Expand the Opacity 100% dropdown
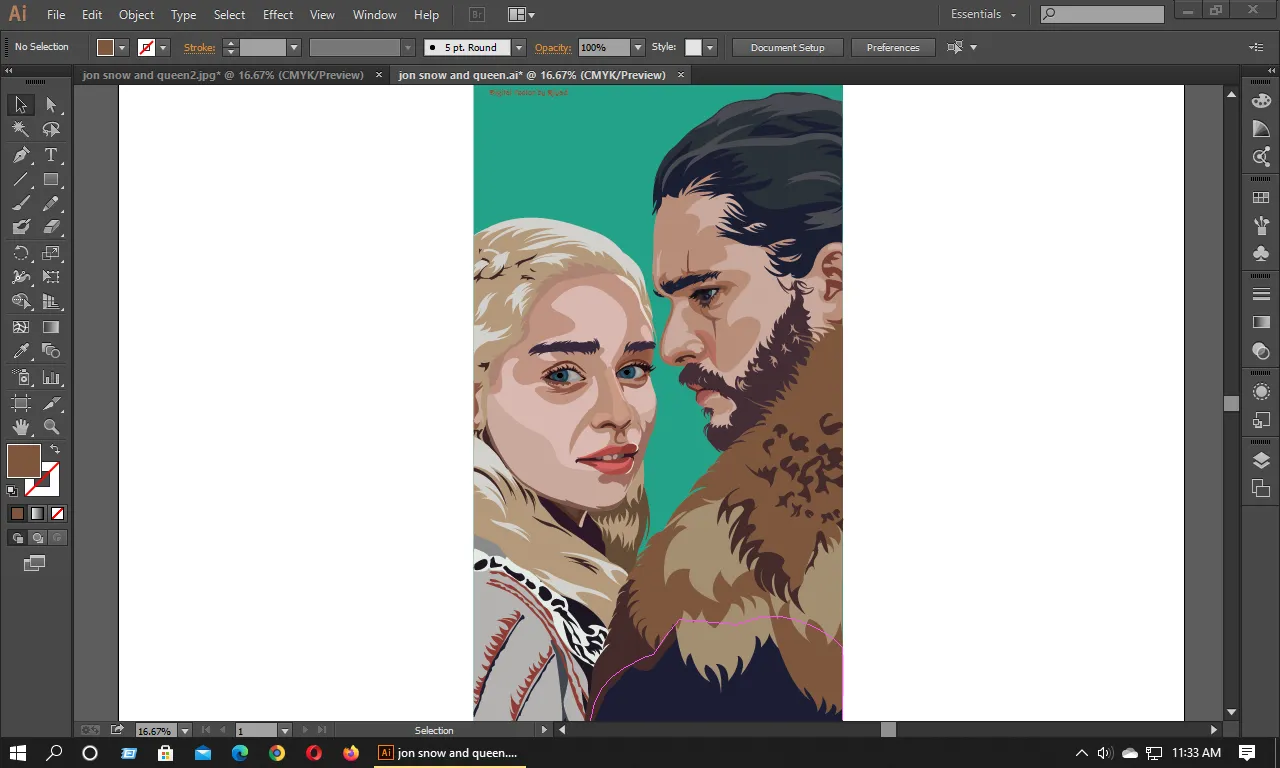Viewport: 1280px width, 768px height. [638, 47]
